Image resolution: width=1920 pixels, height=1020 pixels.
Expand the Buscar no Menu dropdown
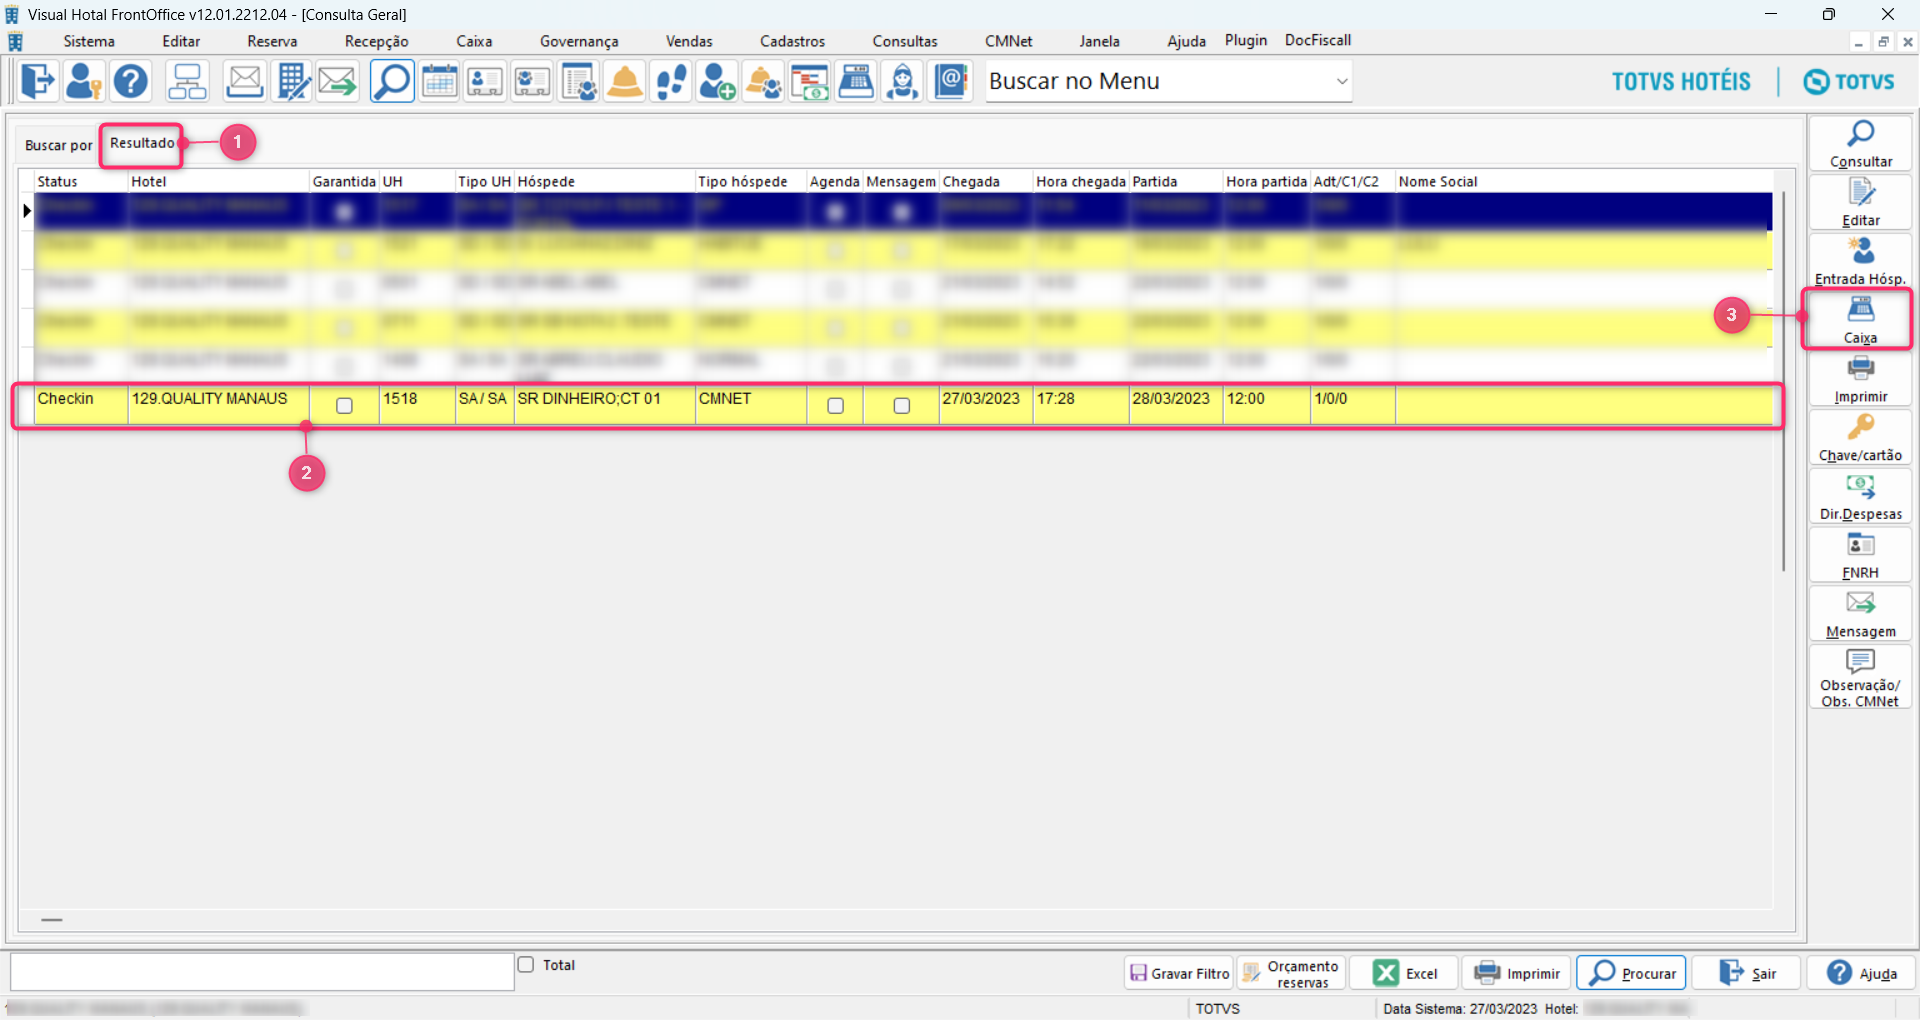[1342, 81]
